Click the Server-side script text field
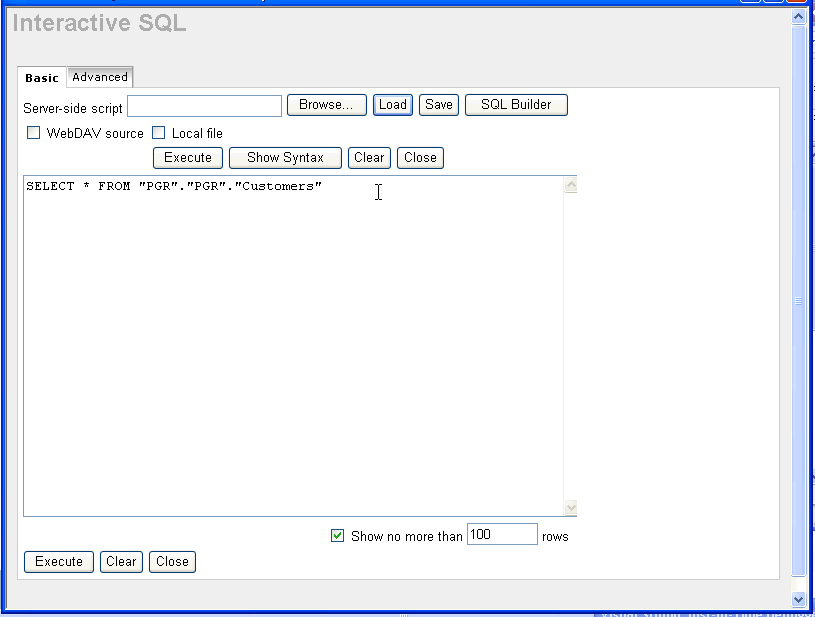The image size is (815, 617). [x=204, y=105]
